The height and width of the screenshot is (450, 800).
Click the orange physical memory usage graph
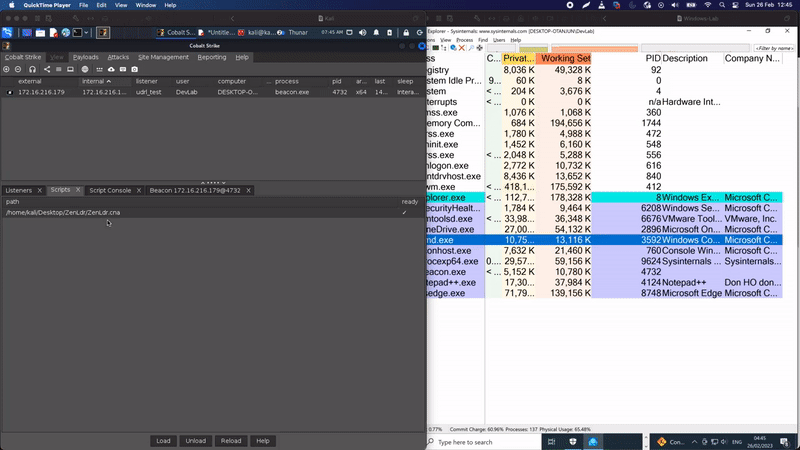pos(594,48)
